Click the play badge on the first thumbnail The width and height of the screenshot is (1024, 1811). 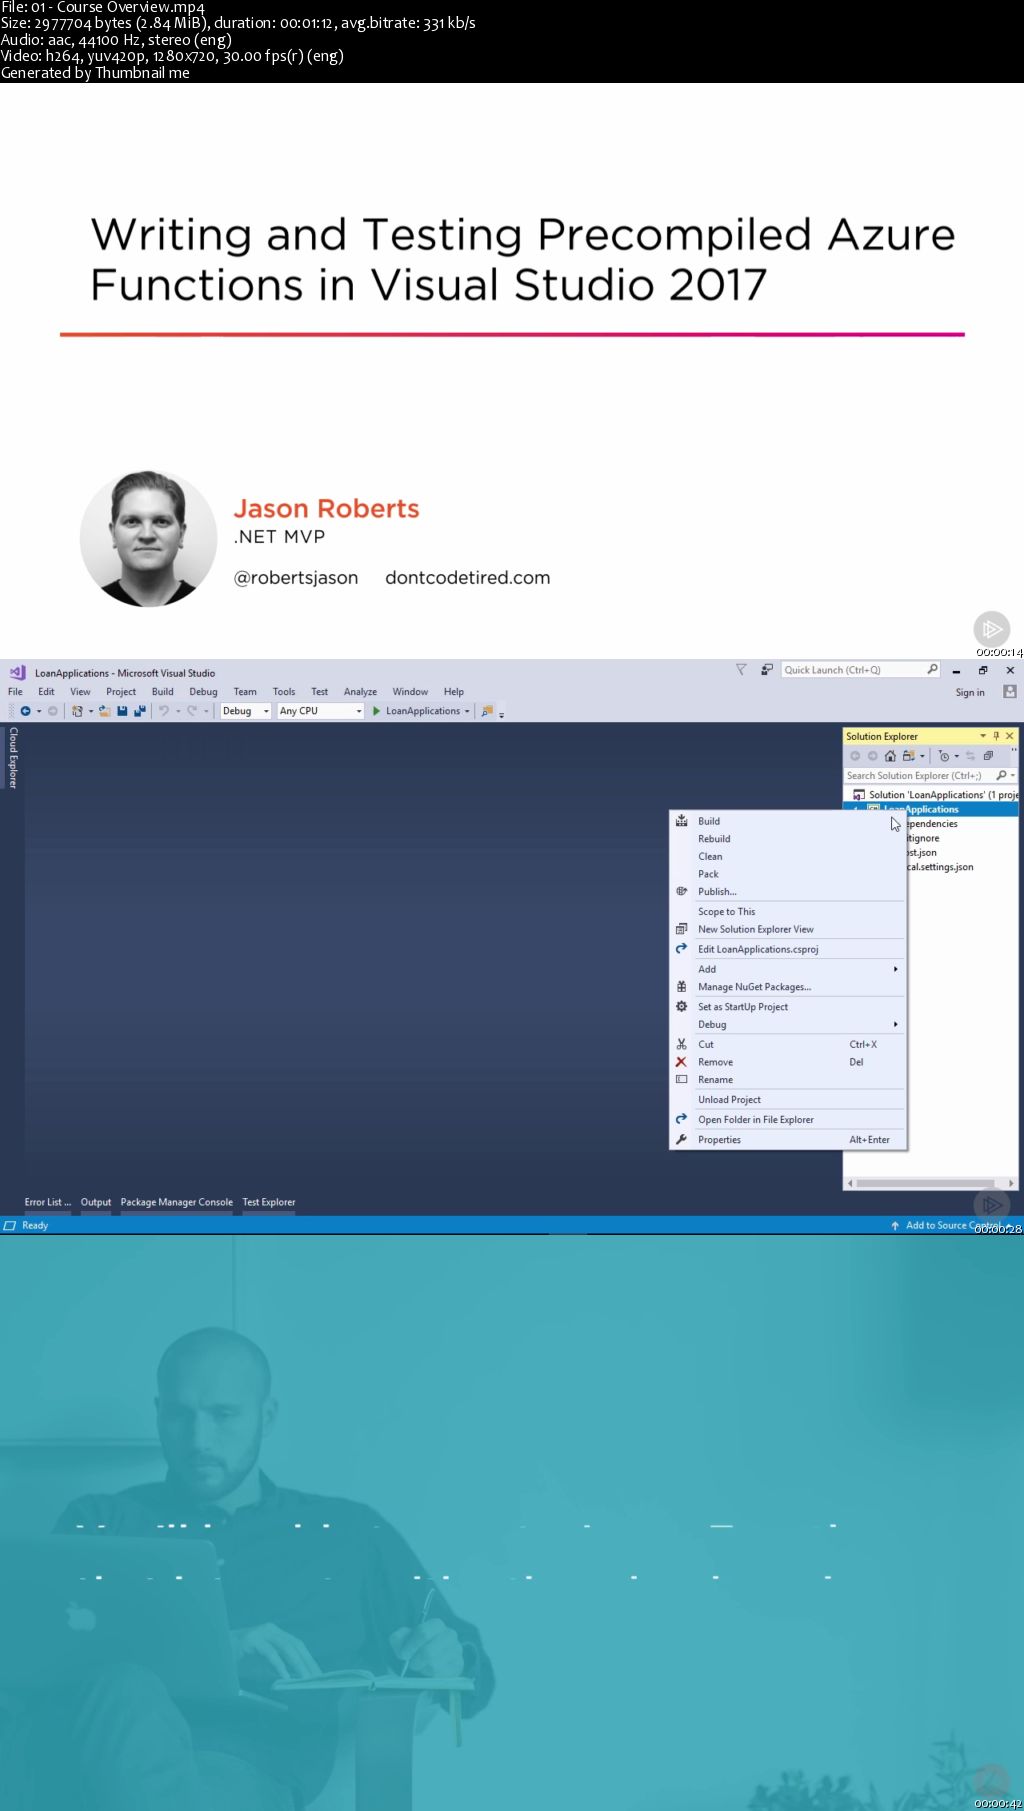(x=992, y=629)
